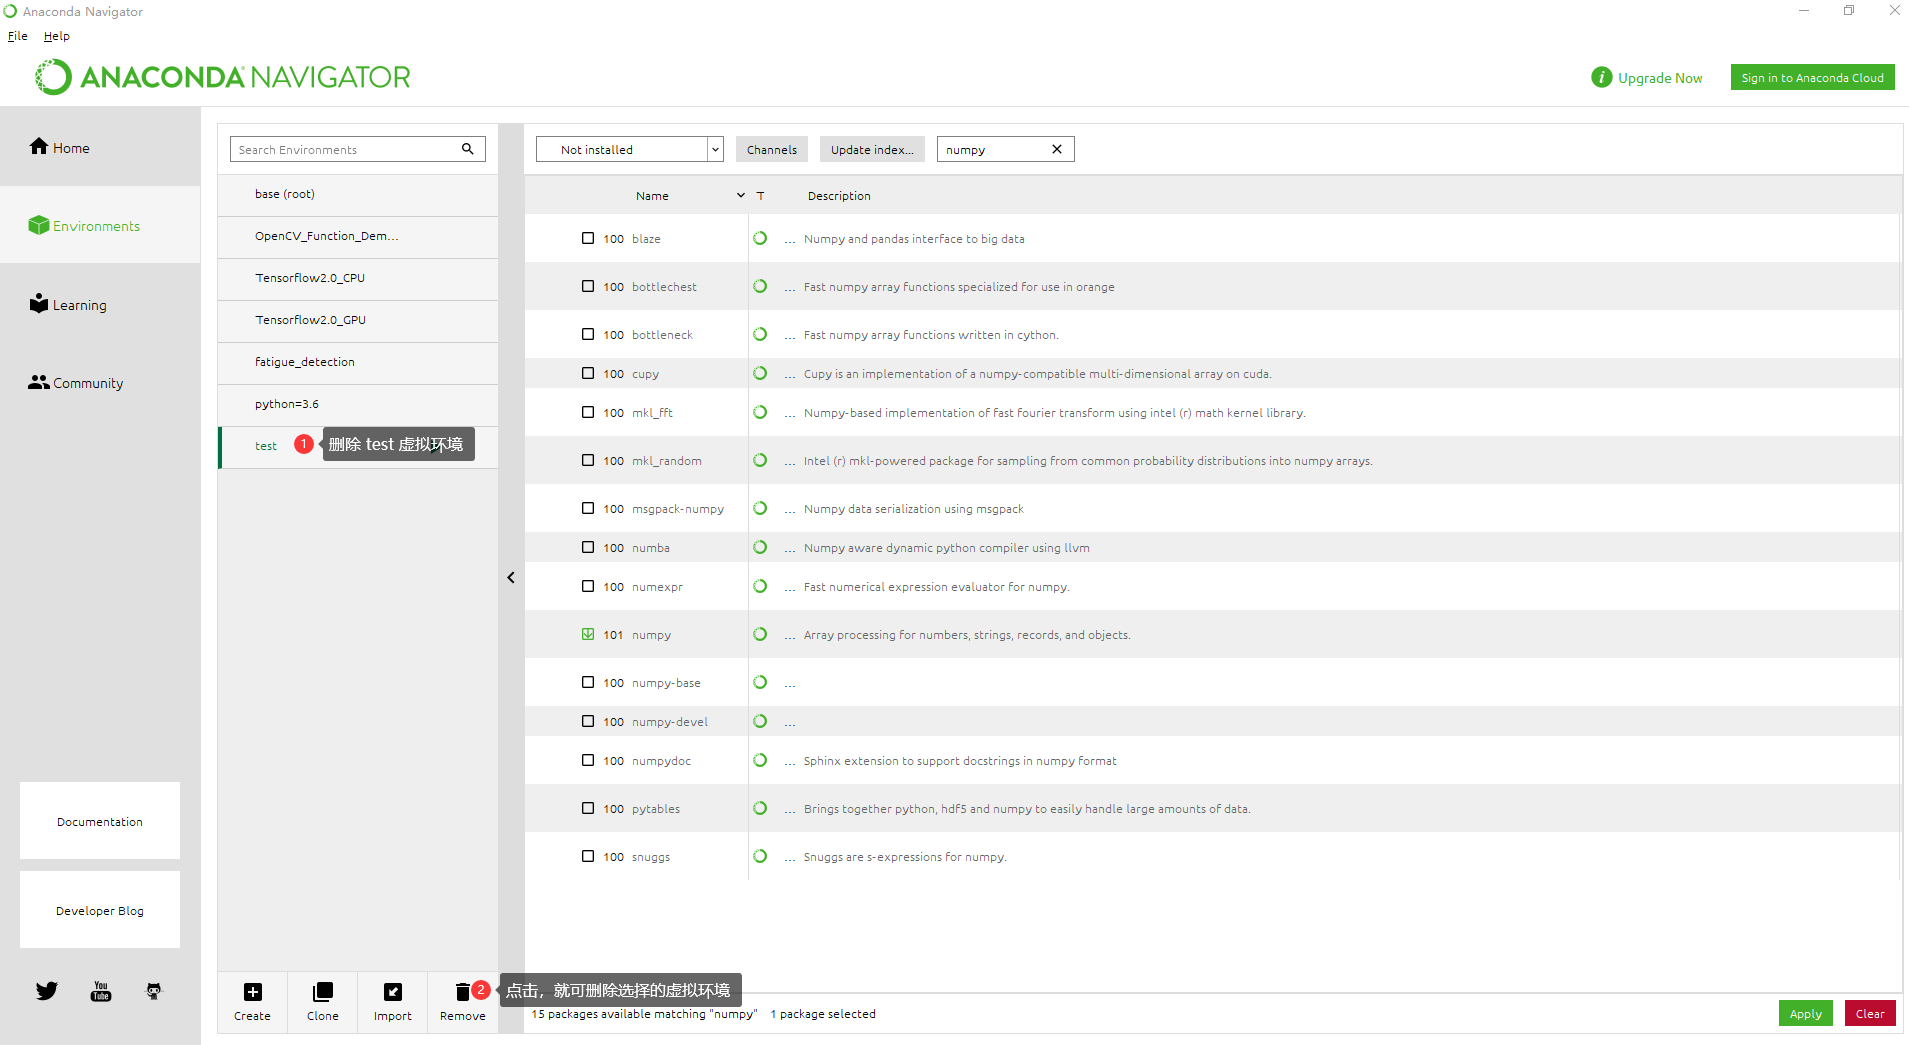
Task: Open the Environments section
Action: [100, 225]
